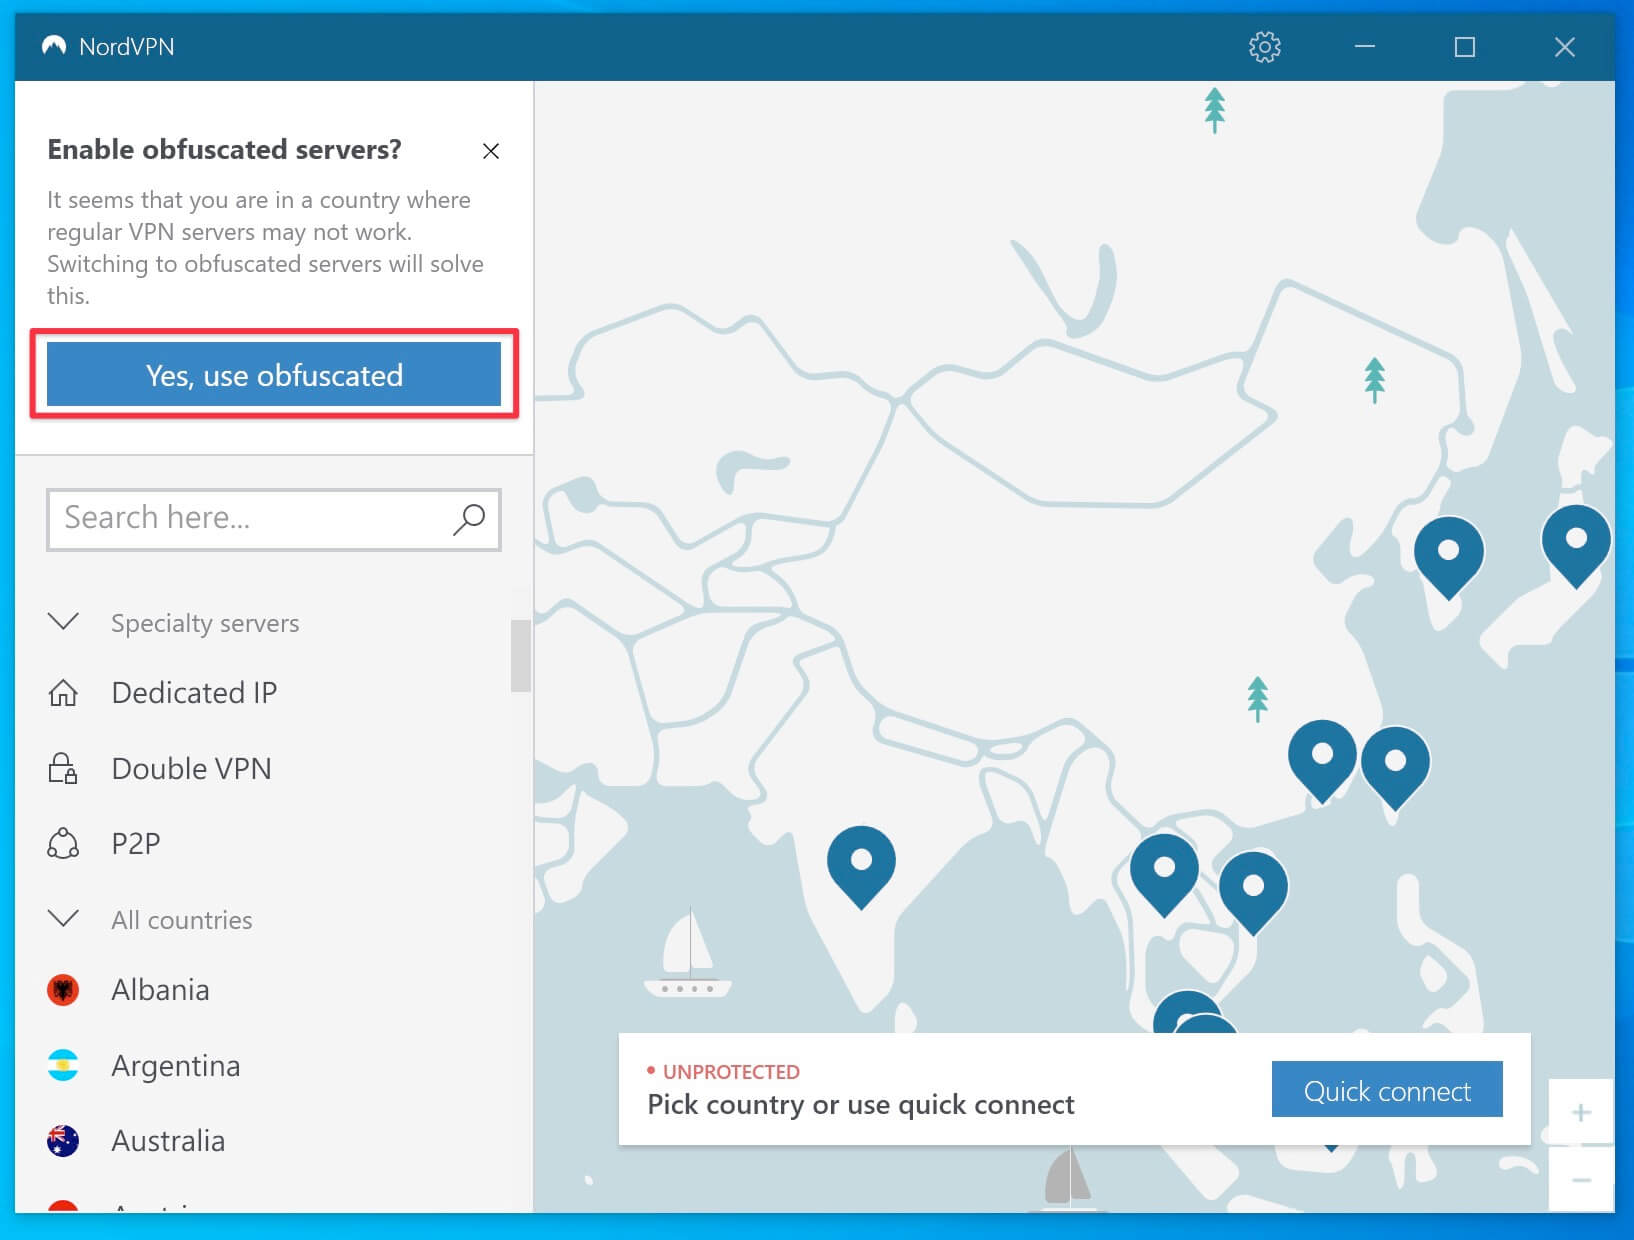
Task: Collapse the All countries section
Action: click(x=63, y=919)
